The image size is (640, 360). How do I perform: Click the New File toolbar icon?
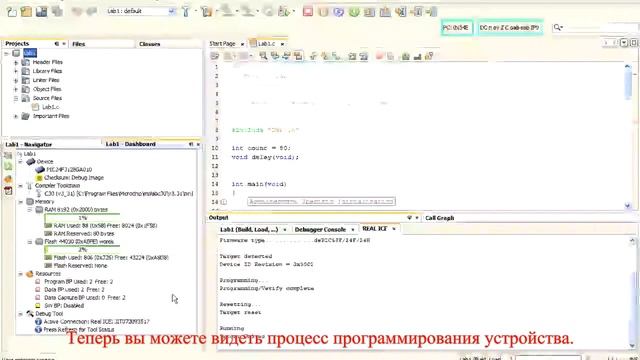pyautogui.click(x=12, y=11)
